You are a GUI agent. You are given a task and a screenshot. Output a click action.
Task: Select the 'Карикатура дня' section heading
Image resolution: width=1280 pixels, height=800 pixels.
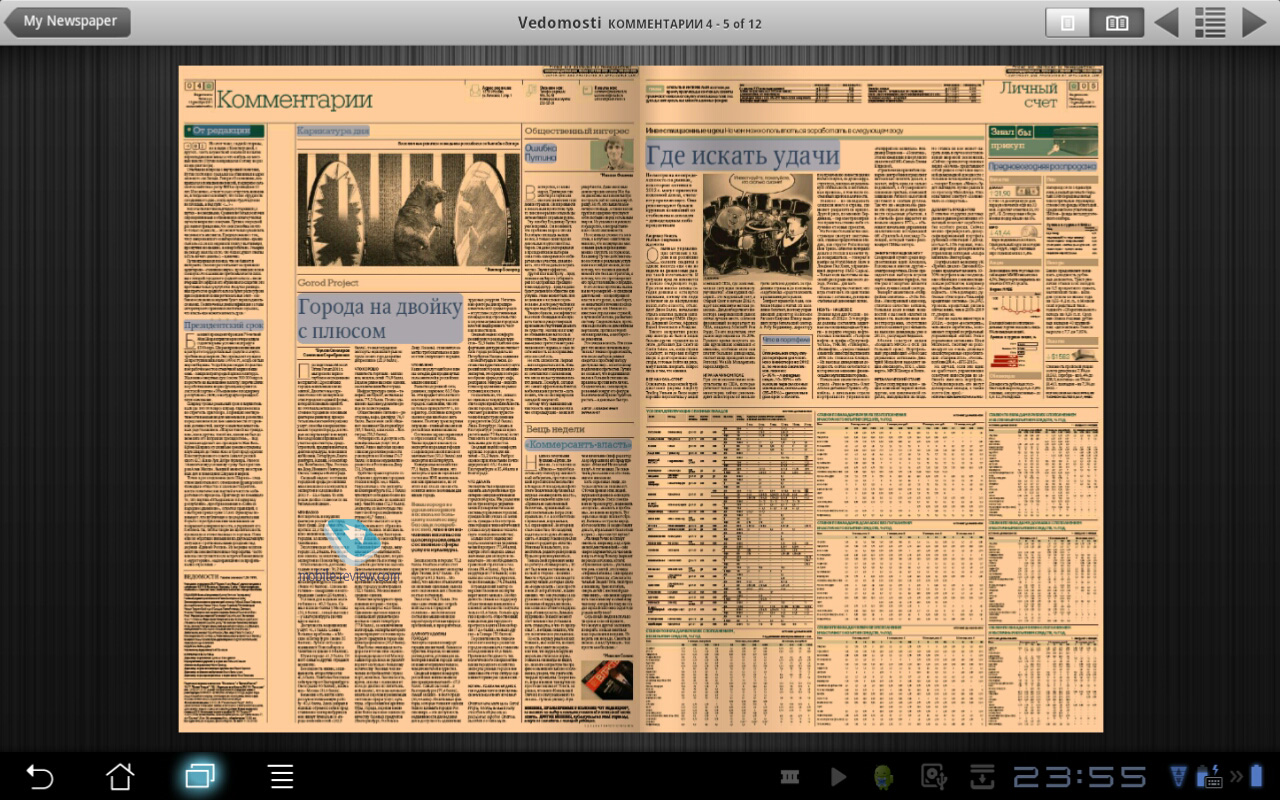coord(334,131)
